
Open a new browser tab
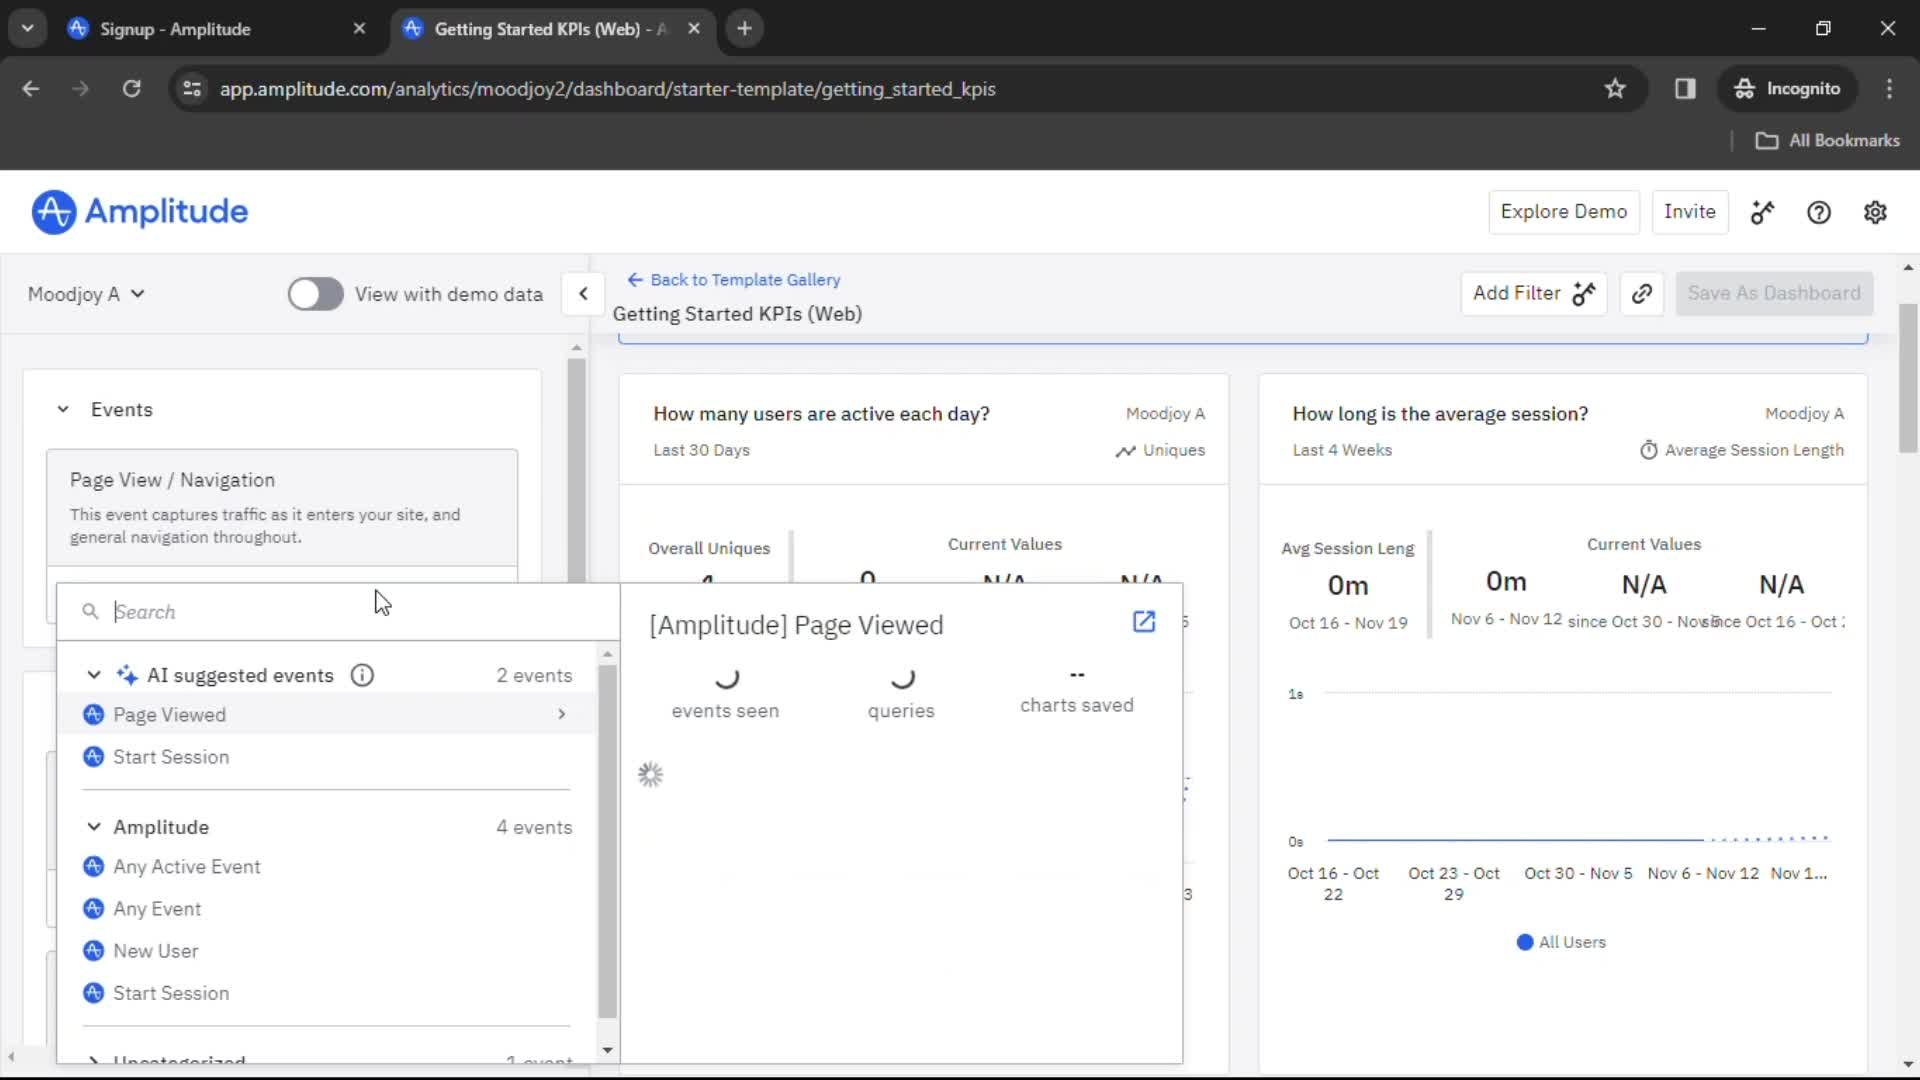[x=744, y=29]
